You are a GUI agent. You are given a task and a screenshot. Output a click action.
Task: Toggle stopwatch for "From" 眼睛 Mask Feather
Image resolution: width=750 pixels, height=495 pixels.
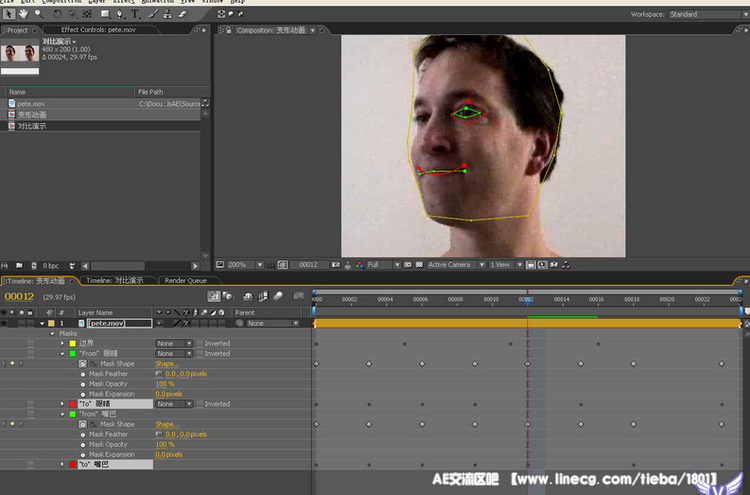coord(83,374)
